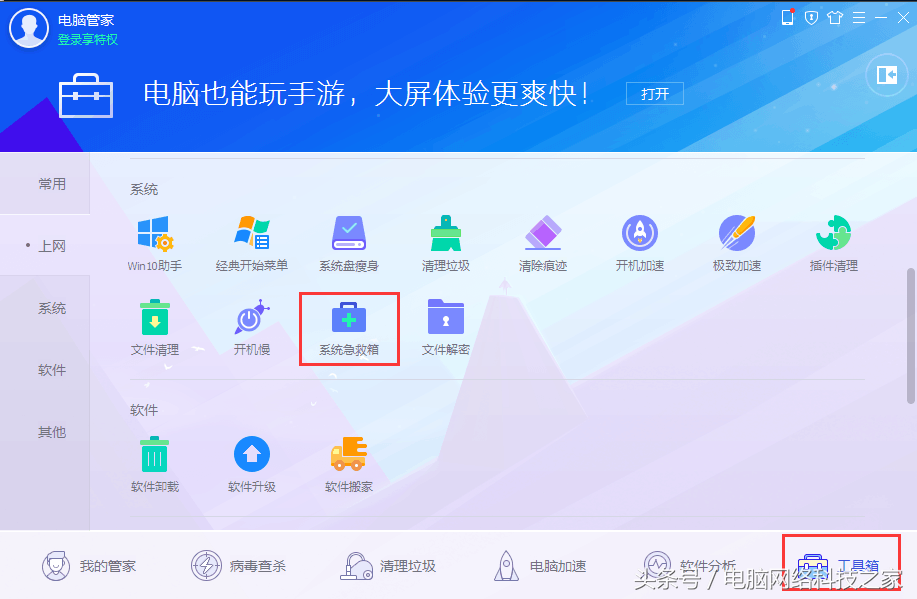Click the vertical scrollbar thumb

[x=911, y=336]
